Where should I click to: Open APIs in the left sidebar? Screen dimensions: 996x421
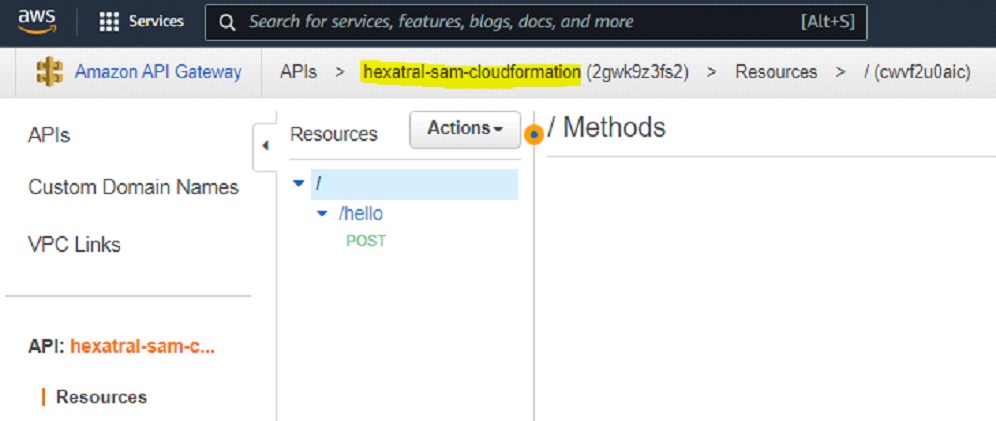tap(49, 135)
